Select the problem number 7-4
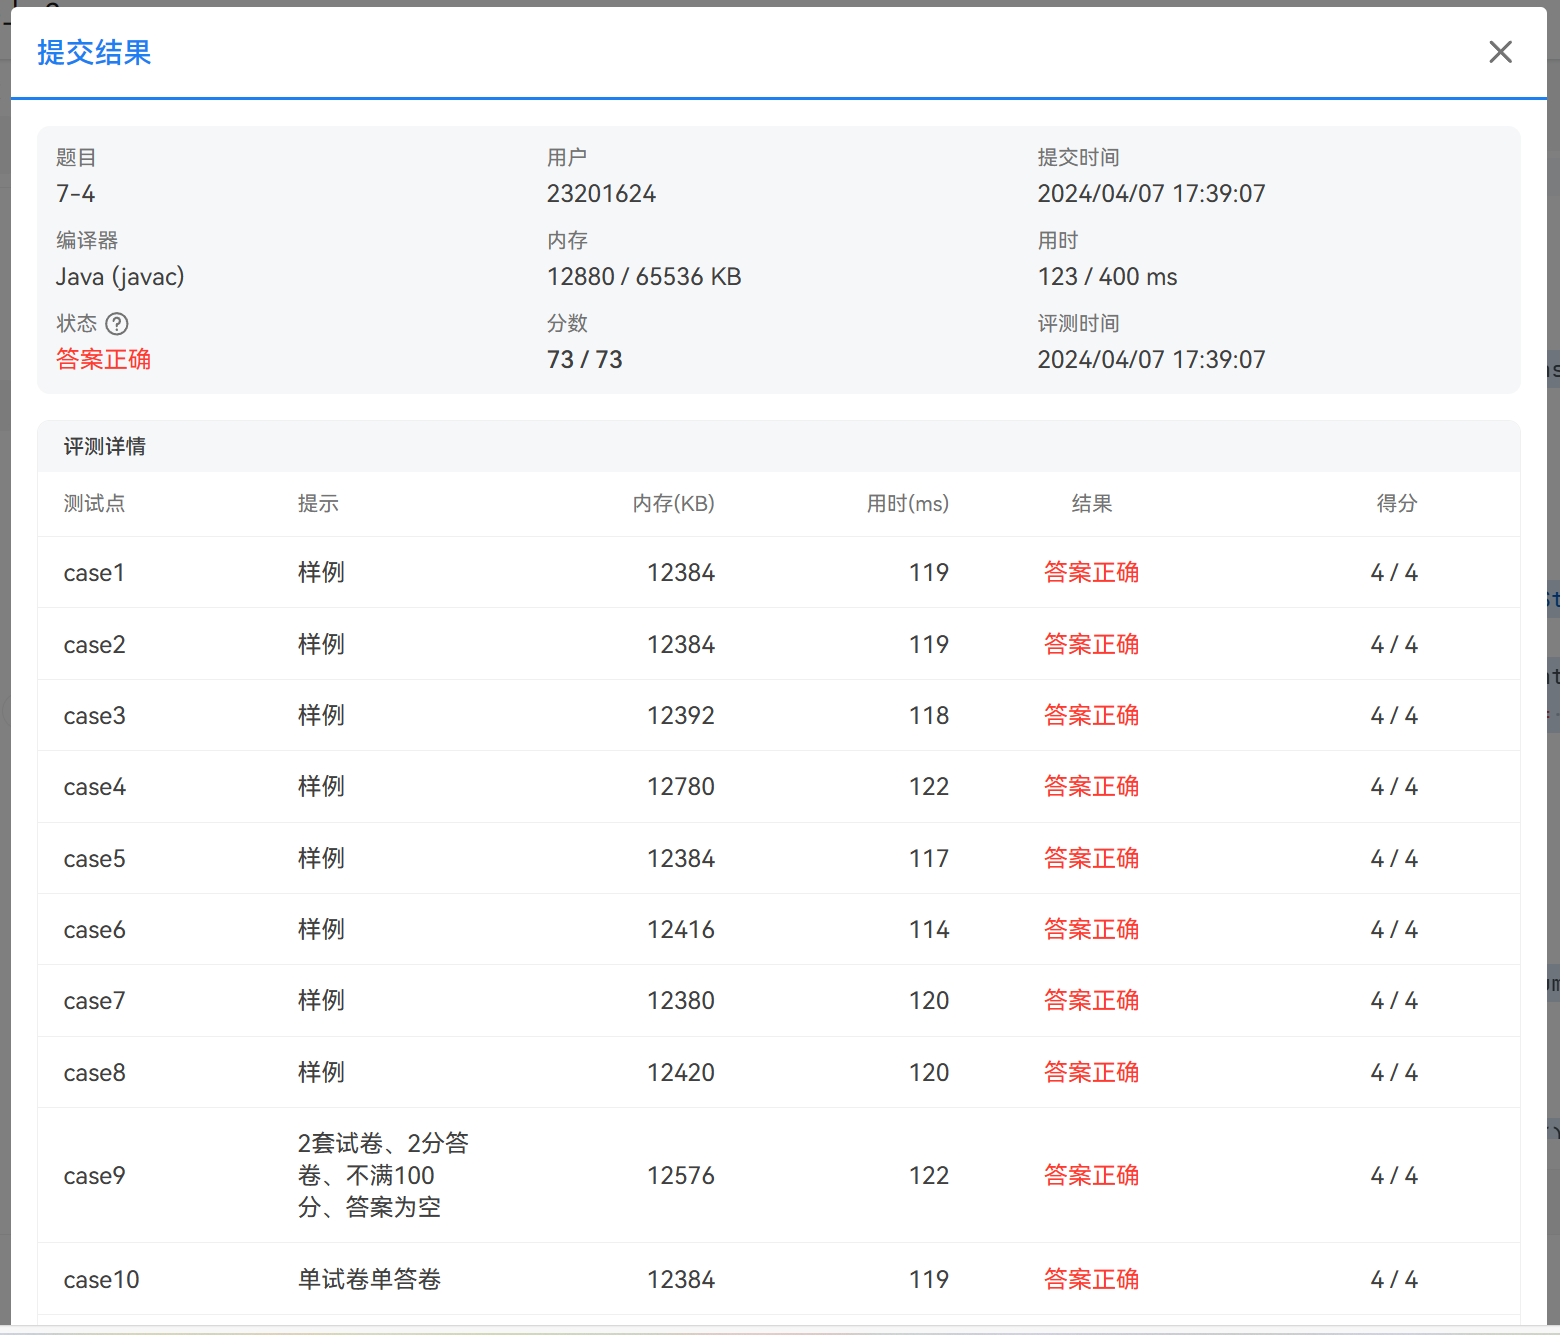Viewport: 1560px width, 1335px height. [76, 194]
